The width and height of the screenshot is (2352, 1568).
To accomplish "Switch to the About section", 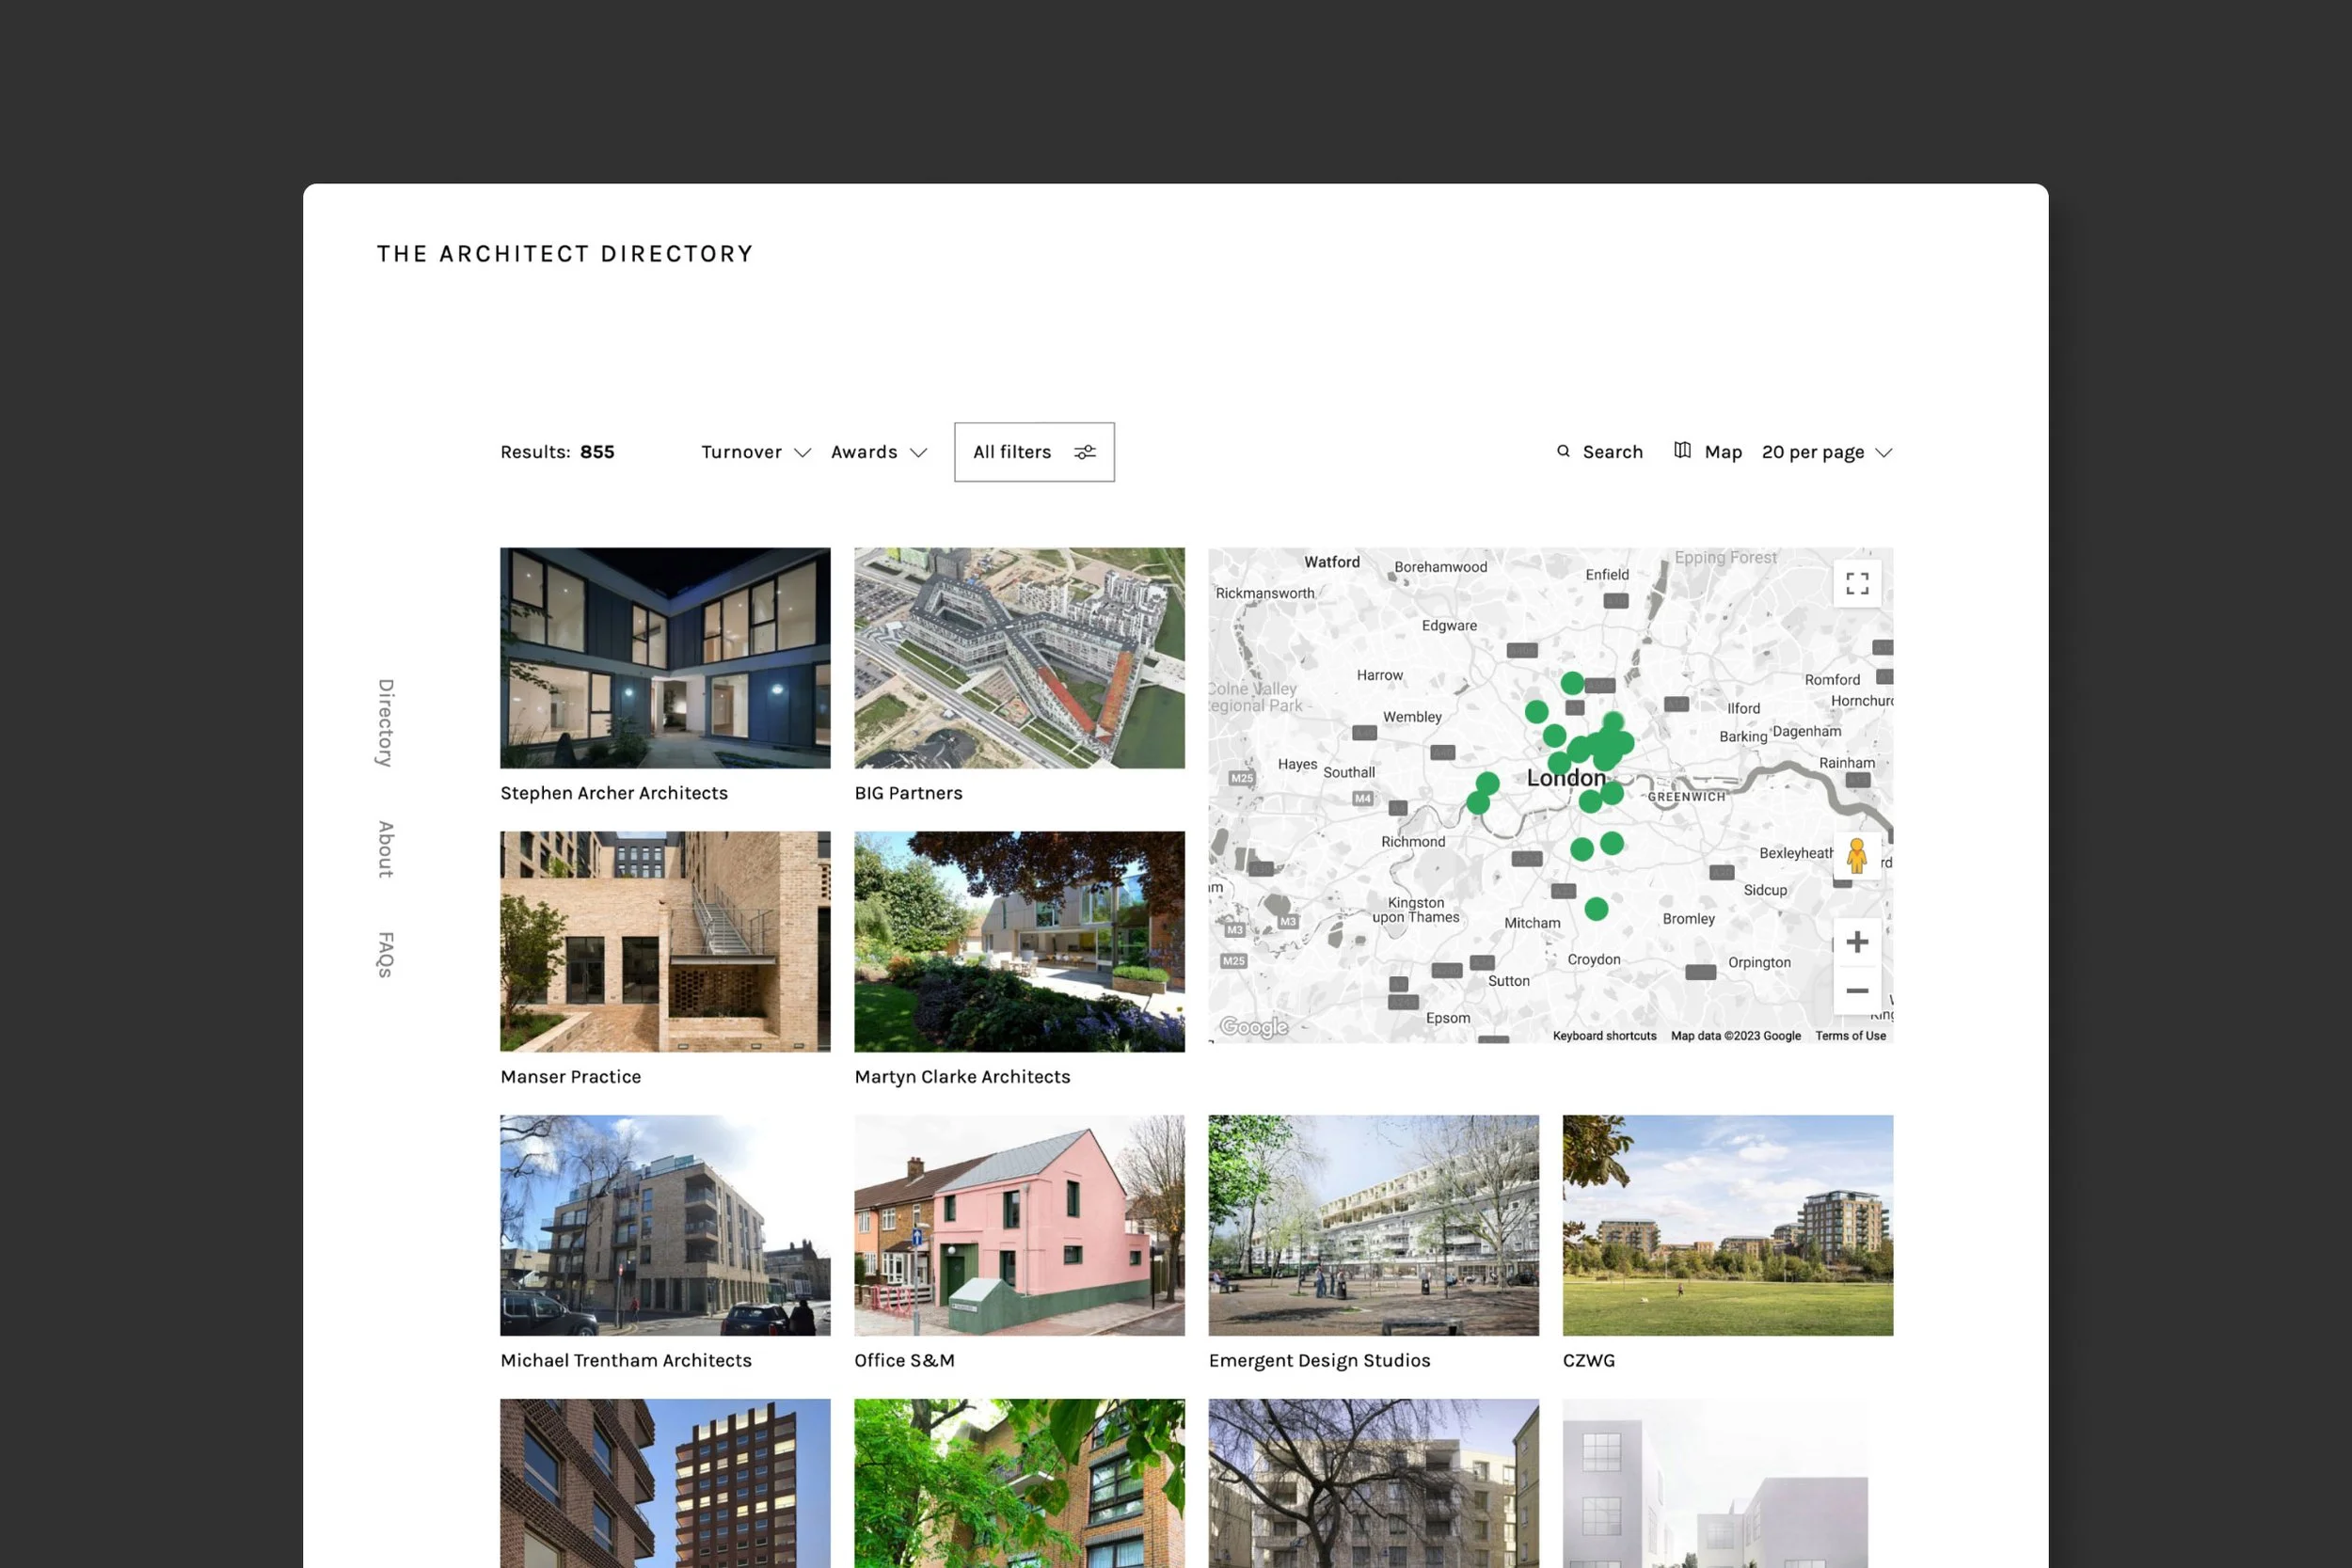I will coord(384,847).
